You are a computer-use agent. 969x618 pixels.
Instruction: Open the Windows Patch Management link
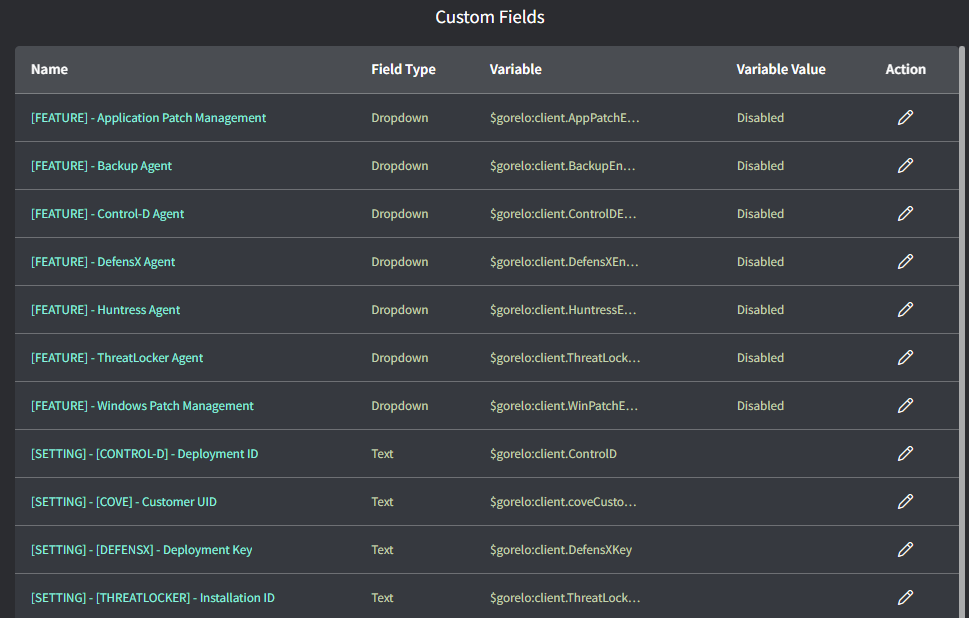coord(142,406)
